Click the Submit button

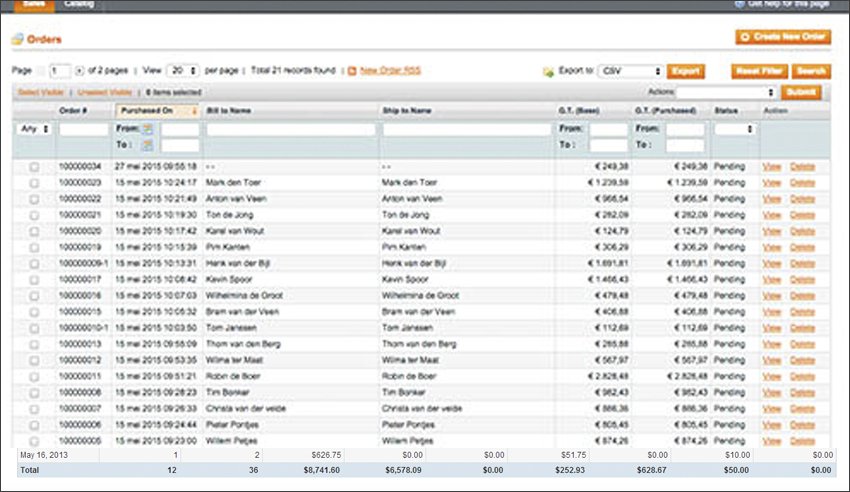(x=801, y=92)
